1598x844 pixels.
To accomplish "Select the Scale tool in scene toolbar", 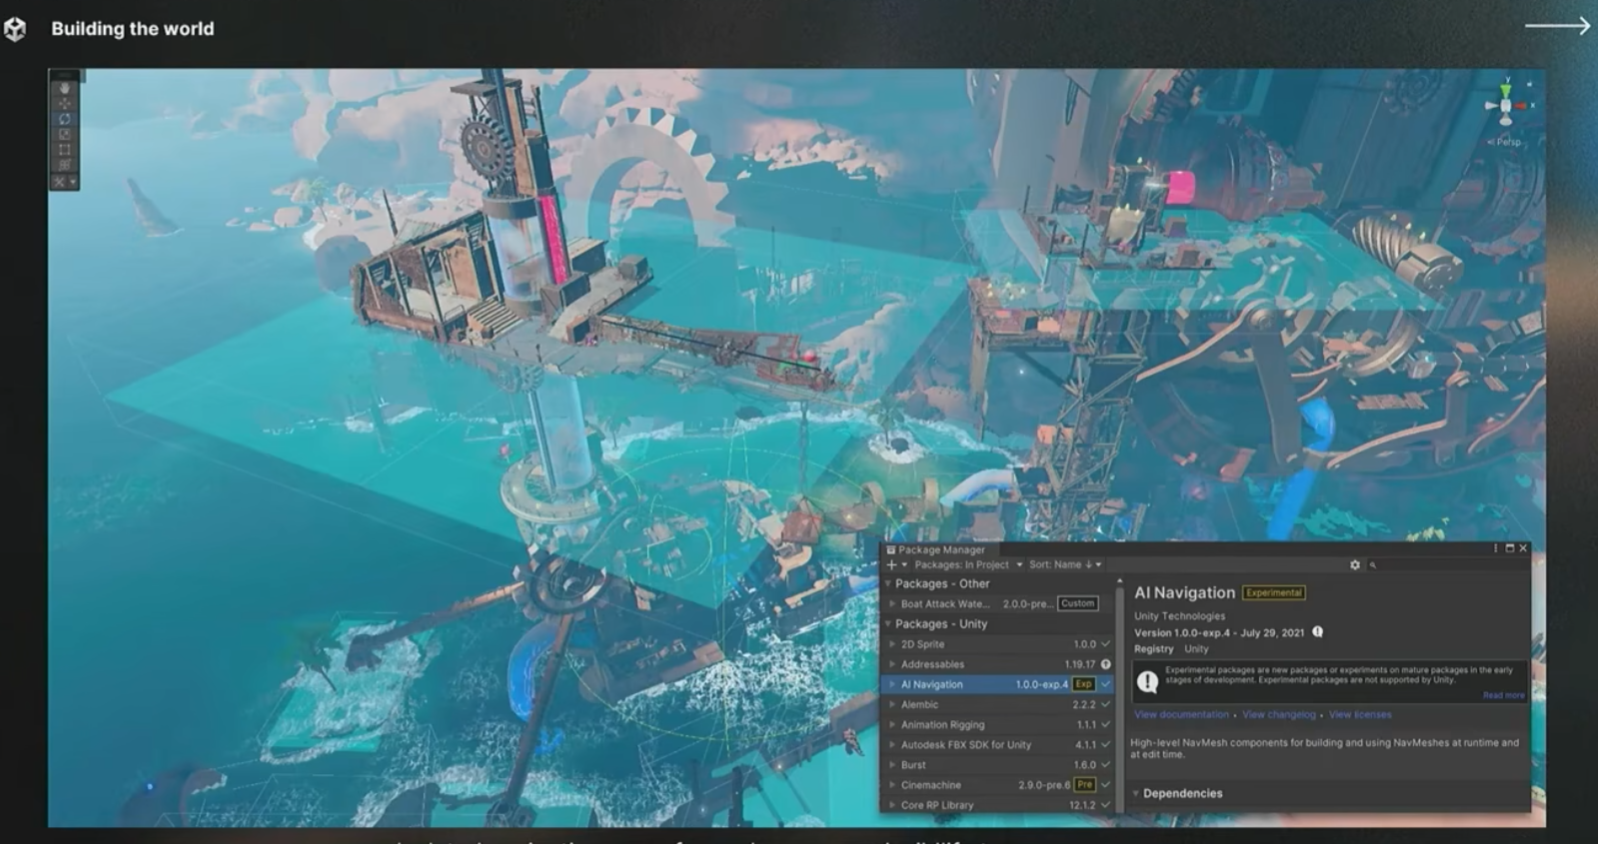I will pos(65,134).
